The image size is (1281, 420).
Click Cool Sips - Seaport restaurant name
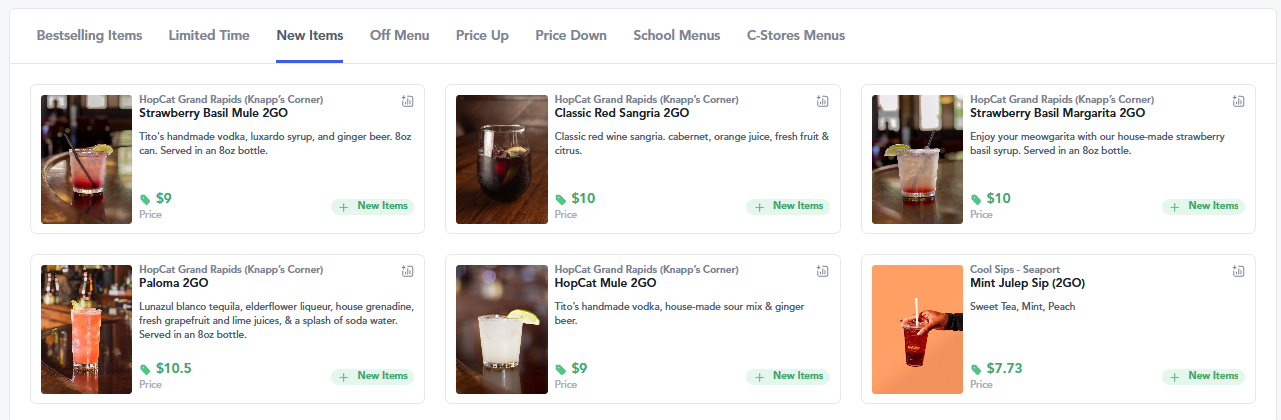pyautogui.click(x=1015, y=270)
